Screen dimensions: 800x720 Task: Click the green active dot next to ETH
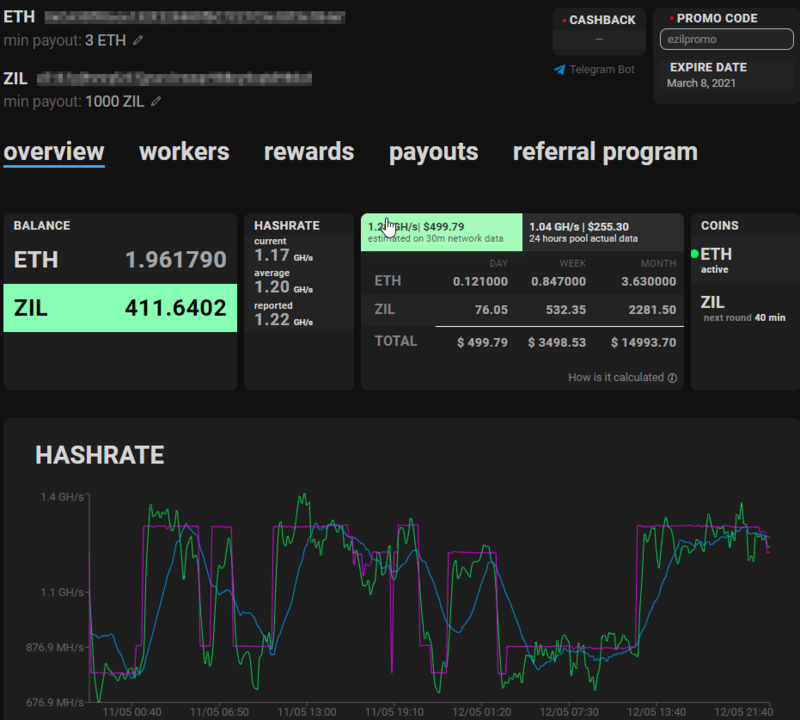[695, 254]
